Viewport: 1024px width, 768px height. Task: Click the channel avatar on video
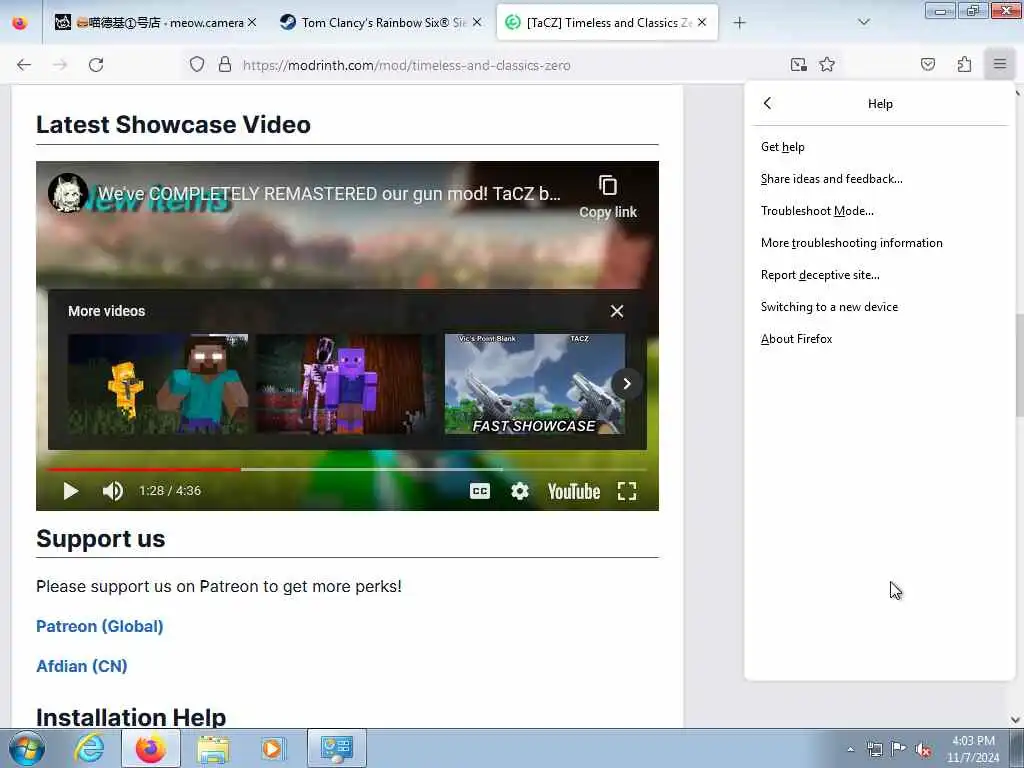68,193
